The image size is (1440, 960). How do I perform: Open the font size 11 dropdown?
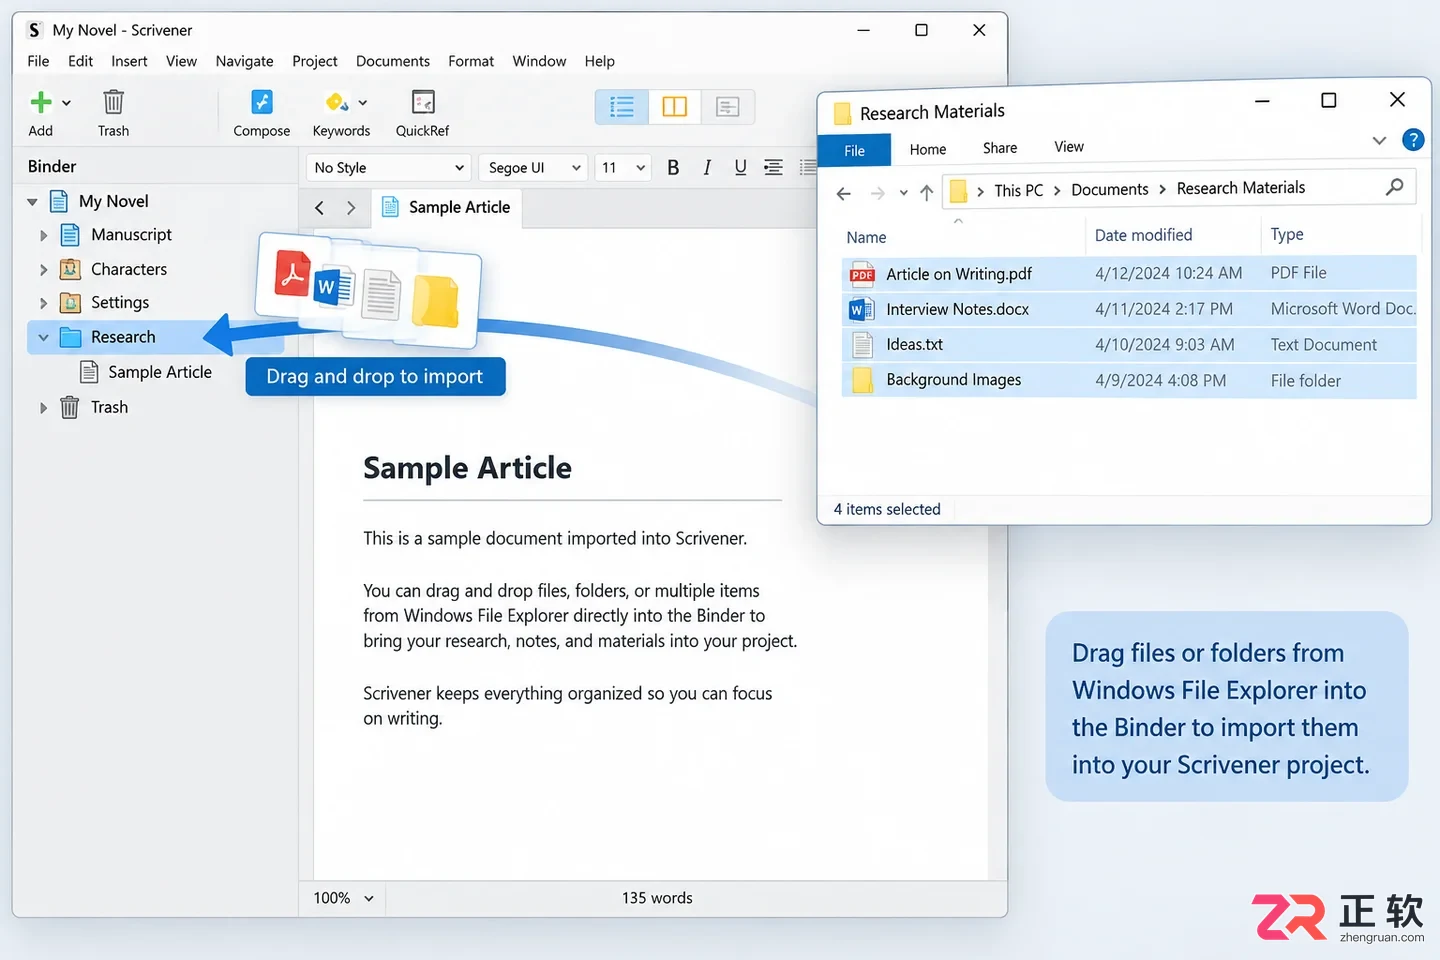(623, 168)
